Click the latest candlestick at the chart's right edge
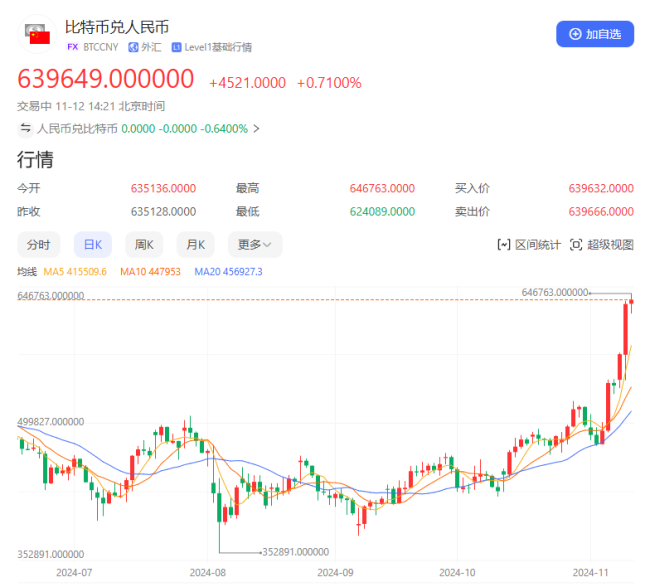The height and width of the screenshot is (587, 650). [631, 303]
